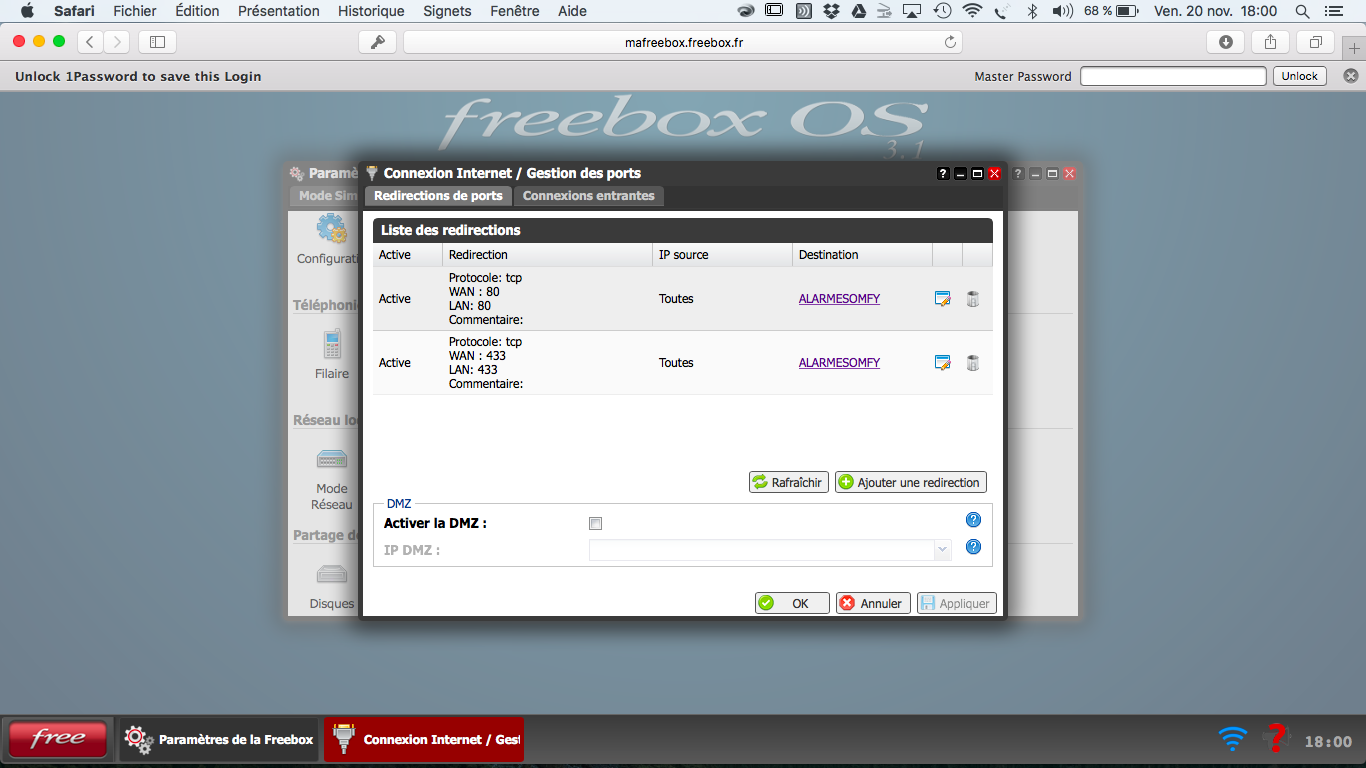Click the Destination column header
The height and width of the screenshot is (768, 1366).
click(862, 255)
